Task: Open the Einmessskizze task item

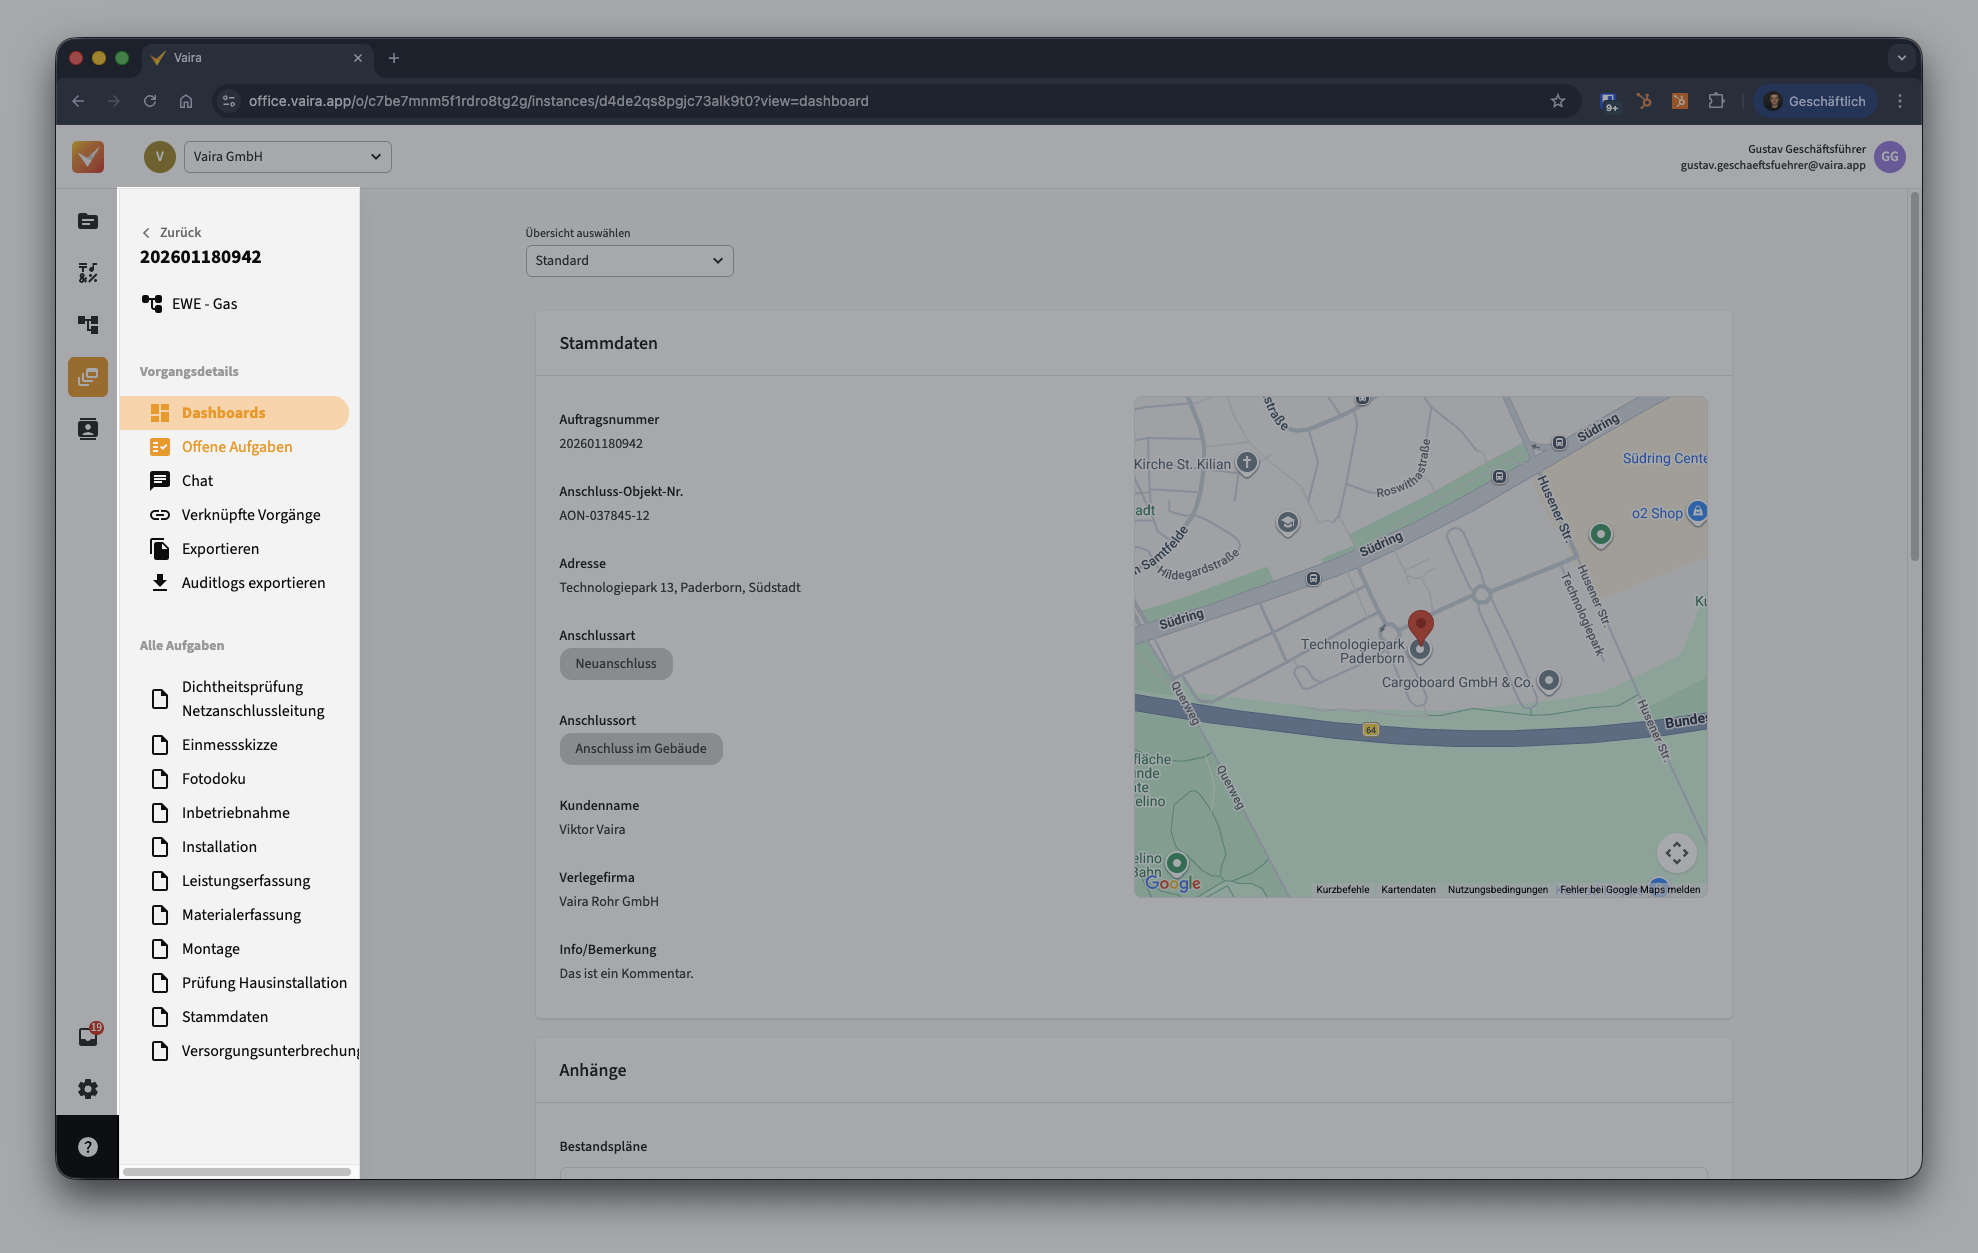Action: (229, 745)
